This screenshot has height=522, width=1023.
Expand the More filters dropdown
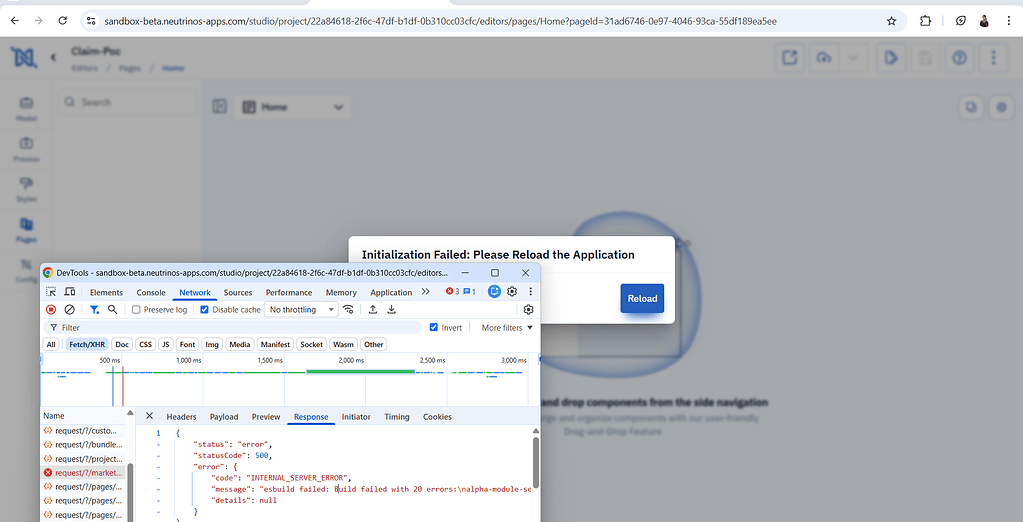pyautogui.click(x=507, y=328)
